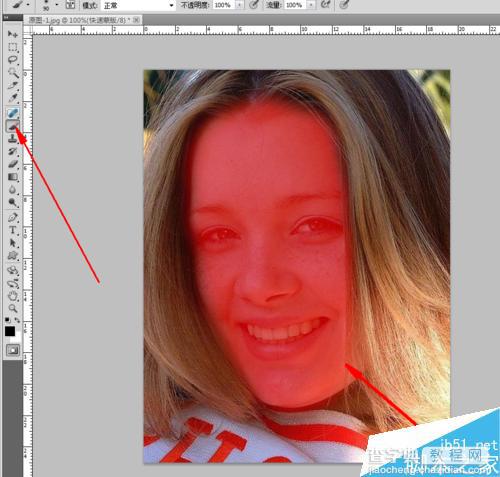Expand the flow percentage arrow
The height and width of the screenshot is (477, 500).
(x=311, y=5)
